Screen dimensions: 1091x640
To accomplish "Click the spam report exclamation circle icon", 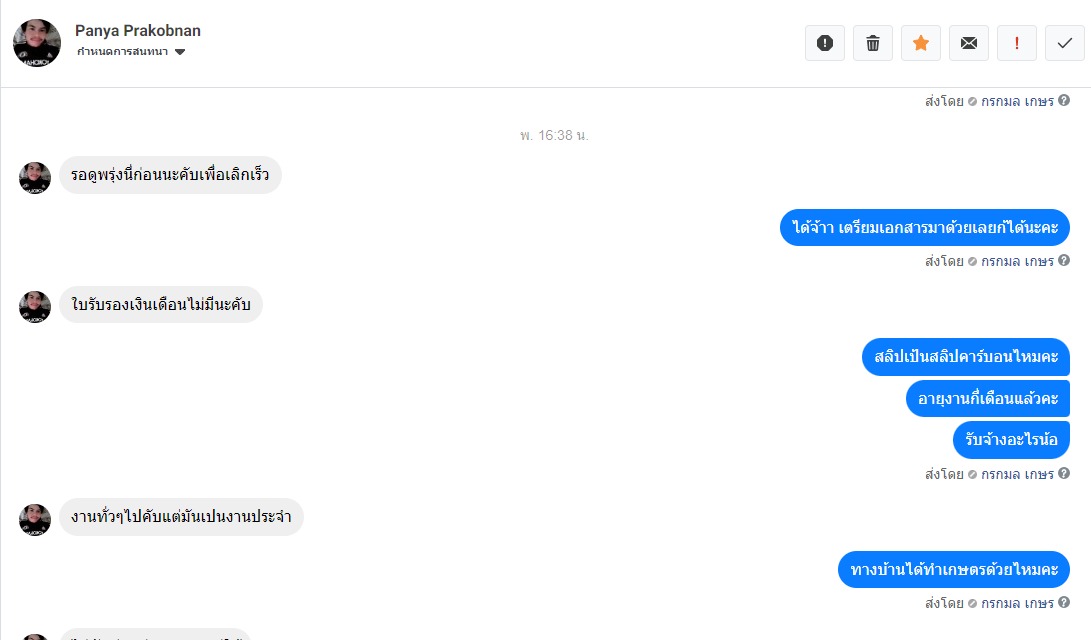I will (x=825, y=43).
